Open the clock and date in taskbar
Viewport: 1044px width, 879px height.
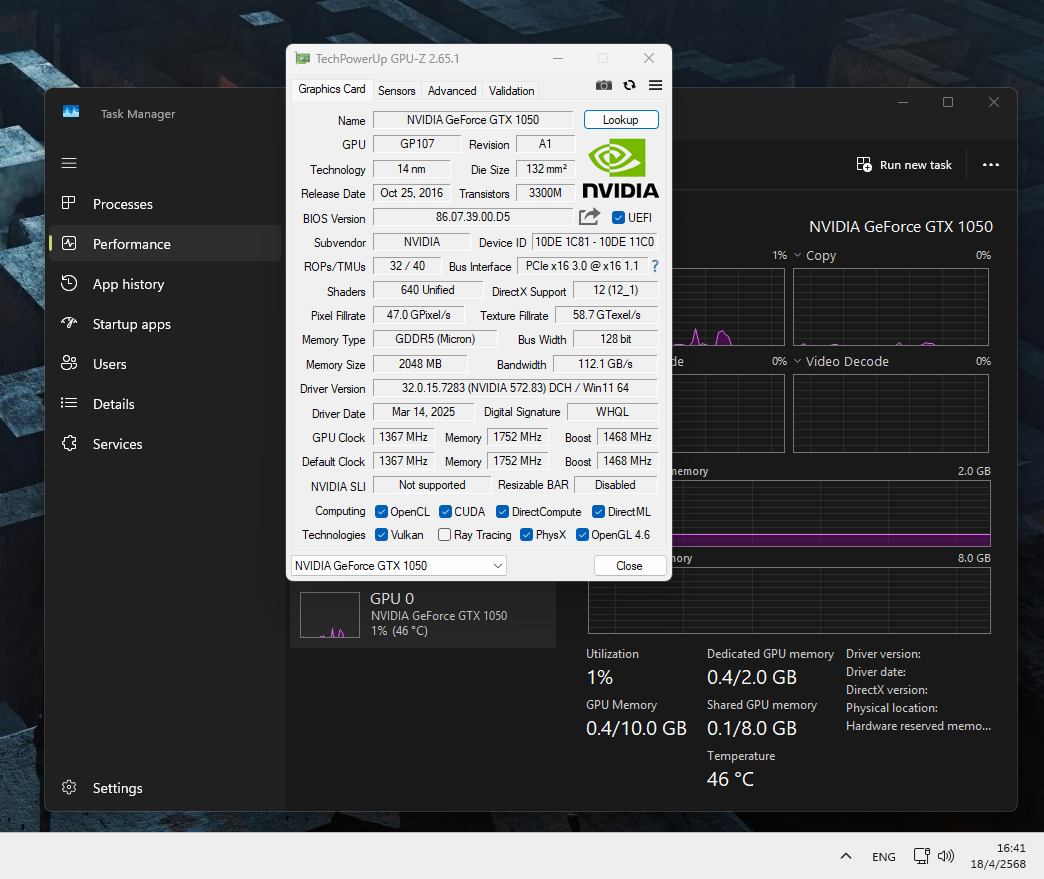998,856
